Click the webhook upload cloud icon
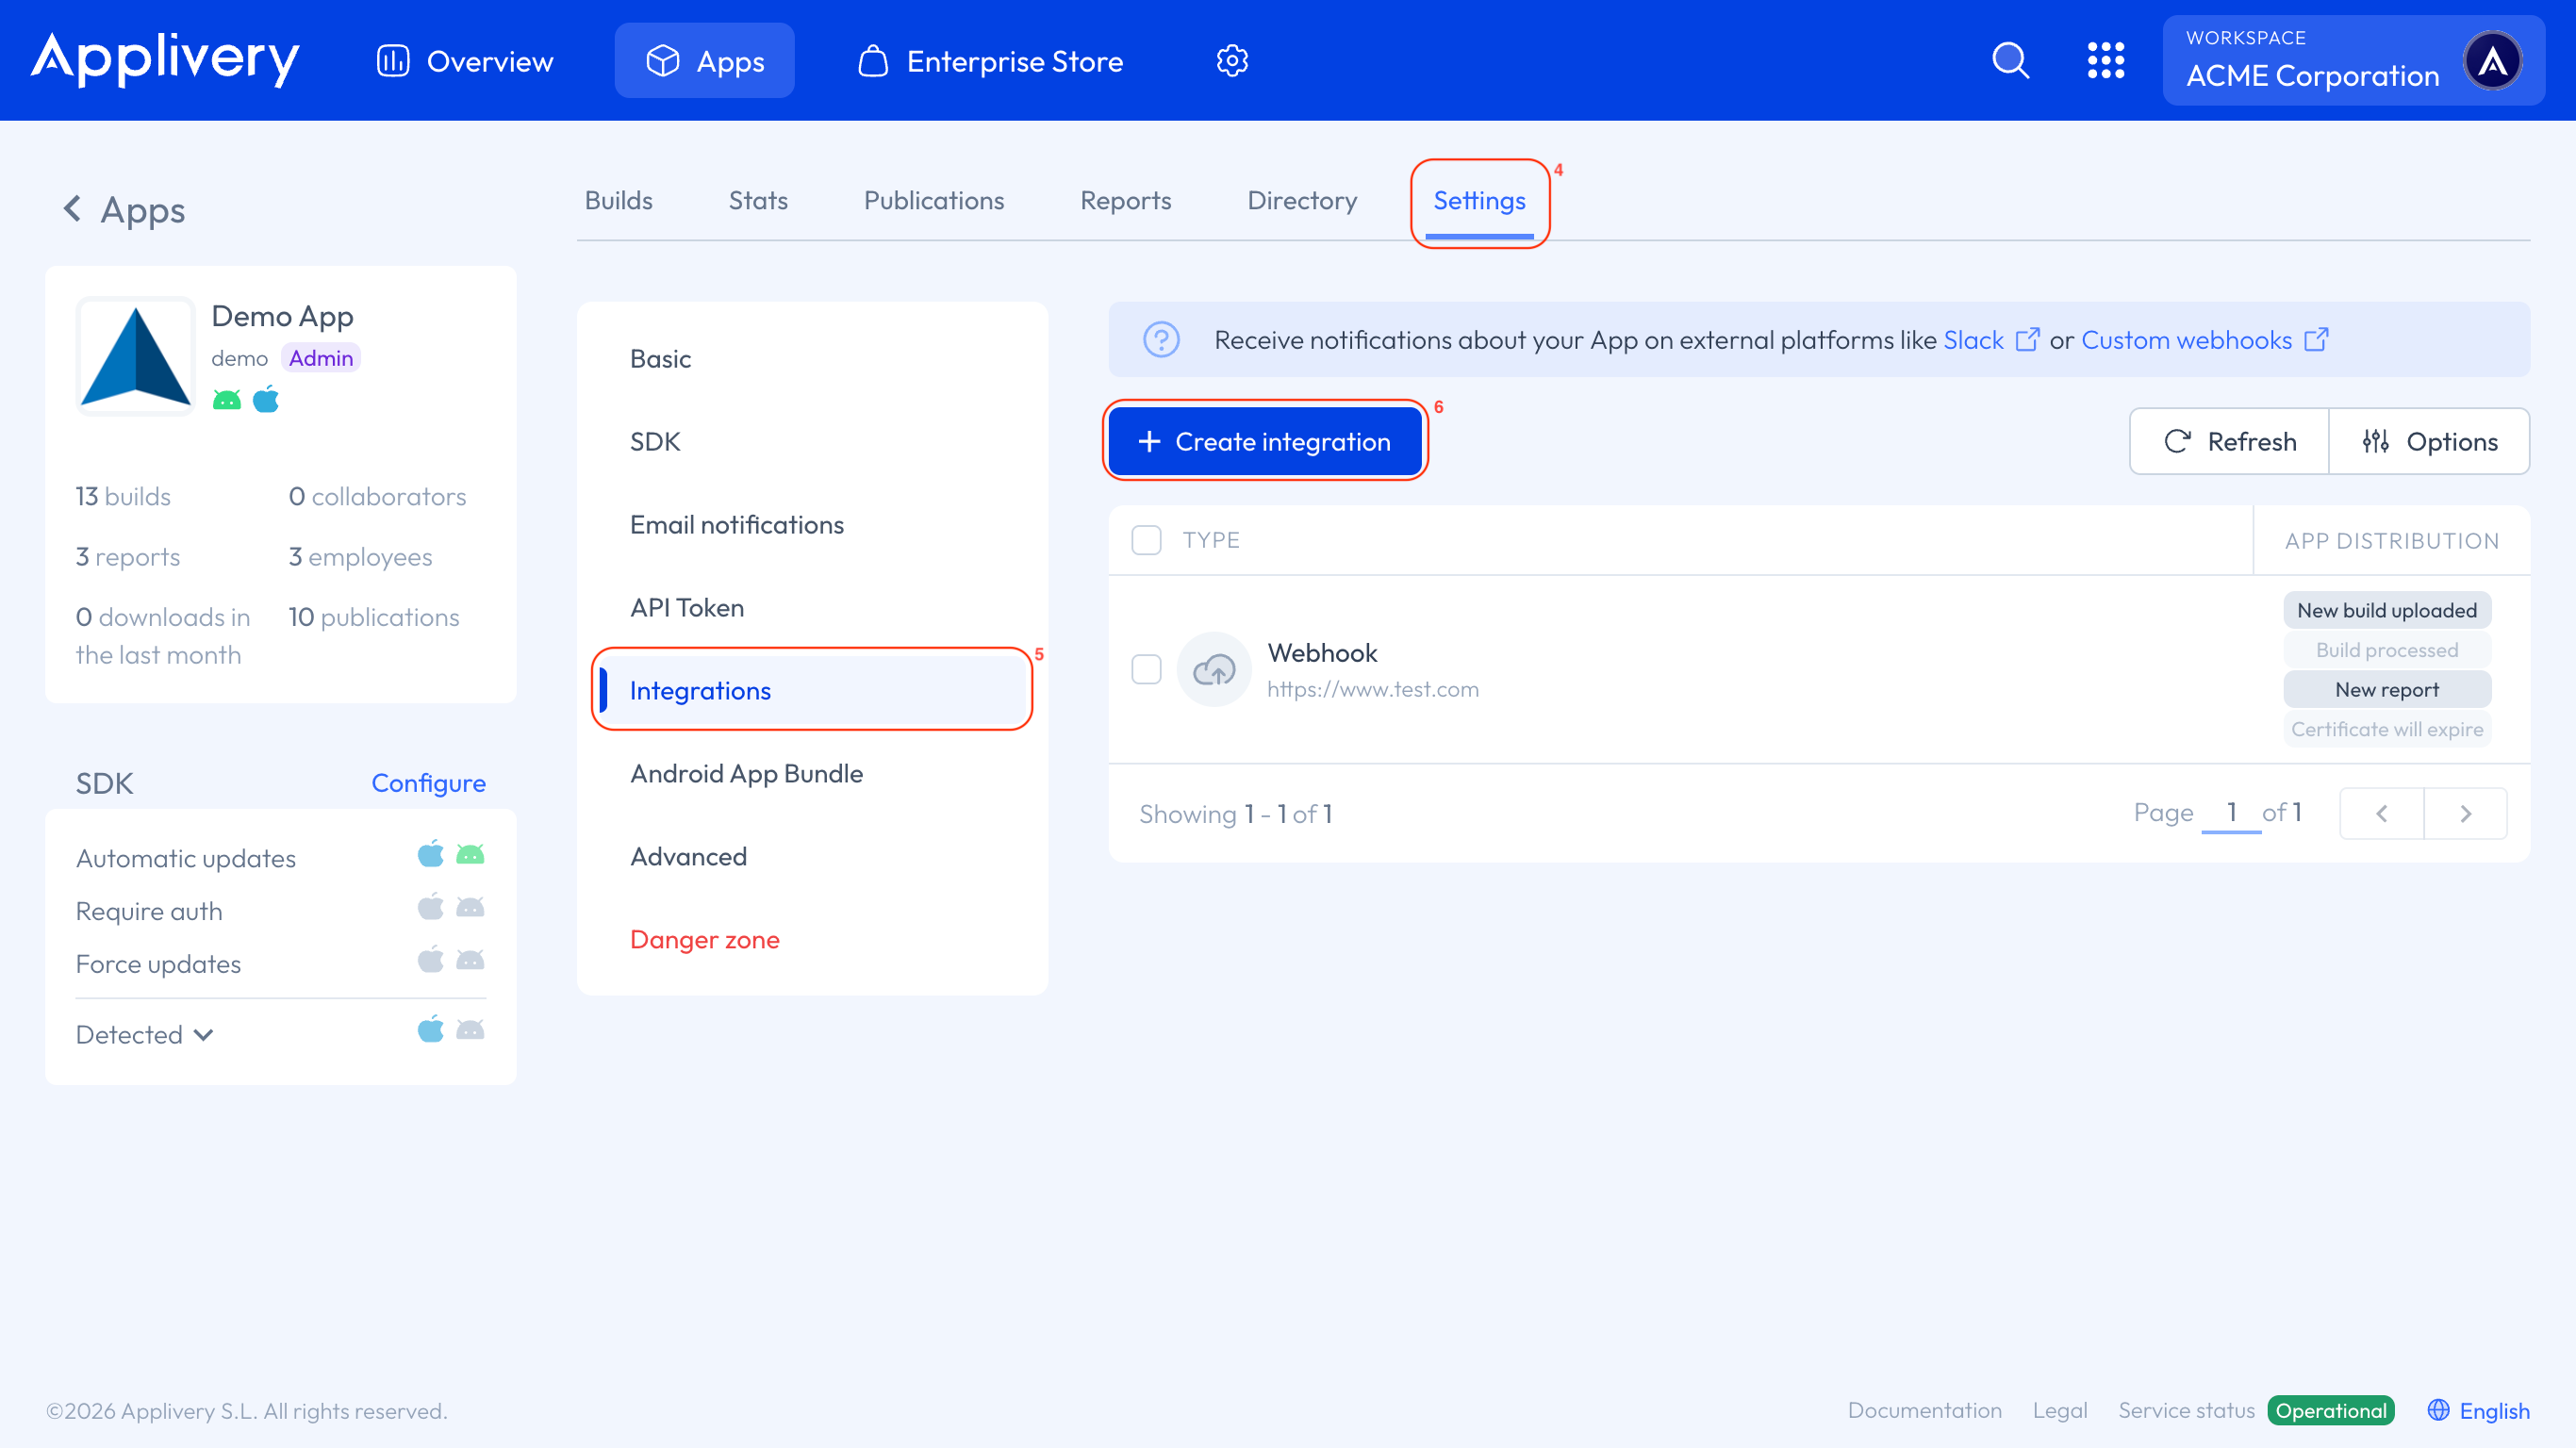This screenshot has width=2576, height=1448. [1213, 669]
